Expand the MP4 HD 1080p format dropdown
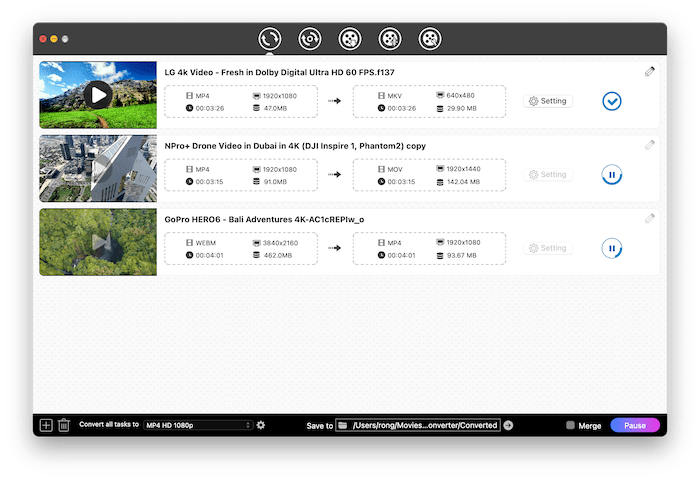The width and height of the screenshot is (700, 480). coord(197,425)
